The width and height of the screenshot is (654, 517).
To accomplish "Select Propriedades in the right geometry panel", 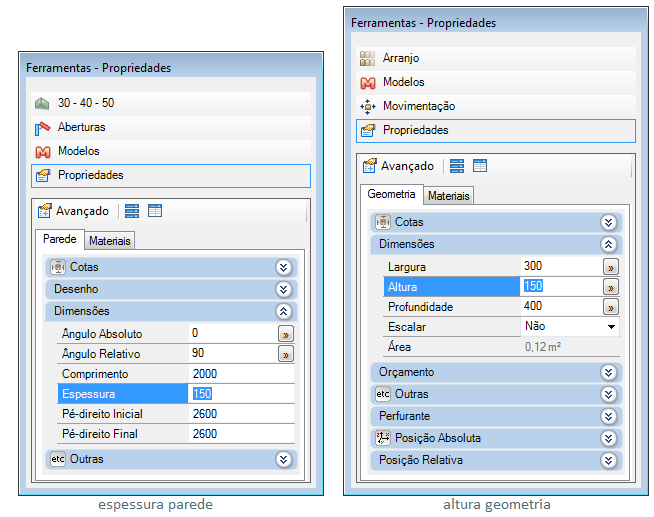I will pos(415,130).
